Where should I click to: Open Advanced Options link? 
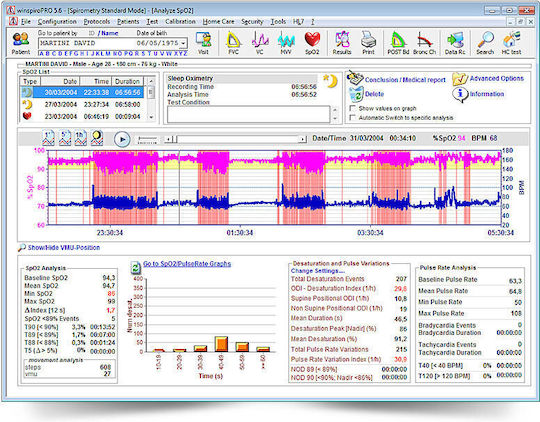(497, 79)
